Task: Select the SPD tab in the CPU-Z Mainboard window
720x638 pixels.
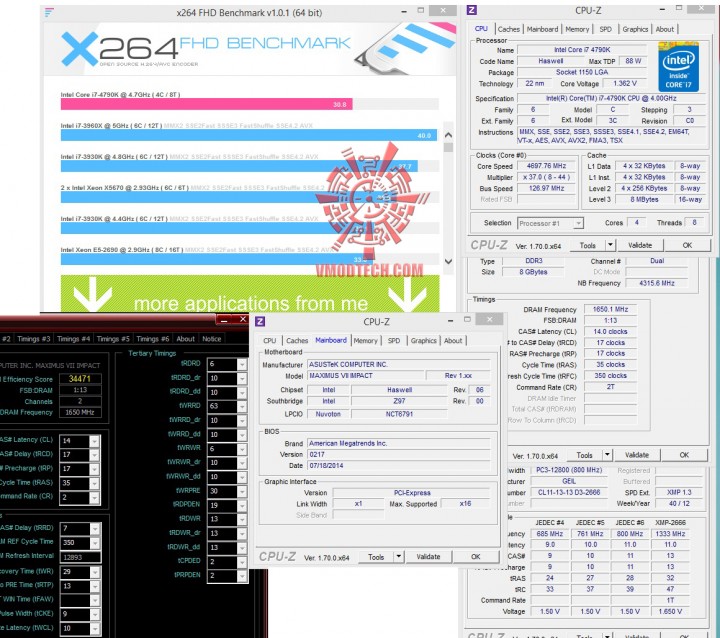Action: click(x=394, y=340)
